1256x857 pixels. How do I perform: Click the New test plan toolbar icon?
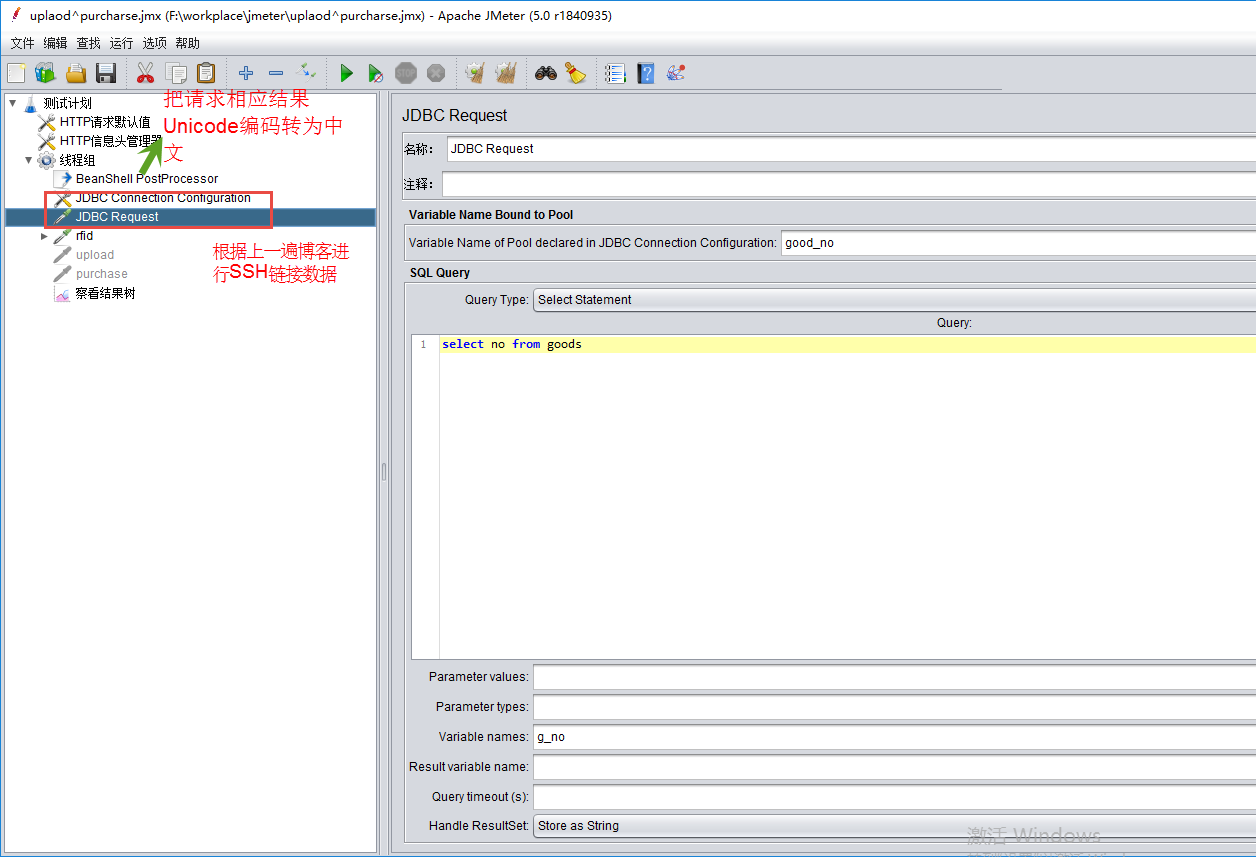(16, 73)
